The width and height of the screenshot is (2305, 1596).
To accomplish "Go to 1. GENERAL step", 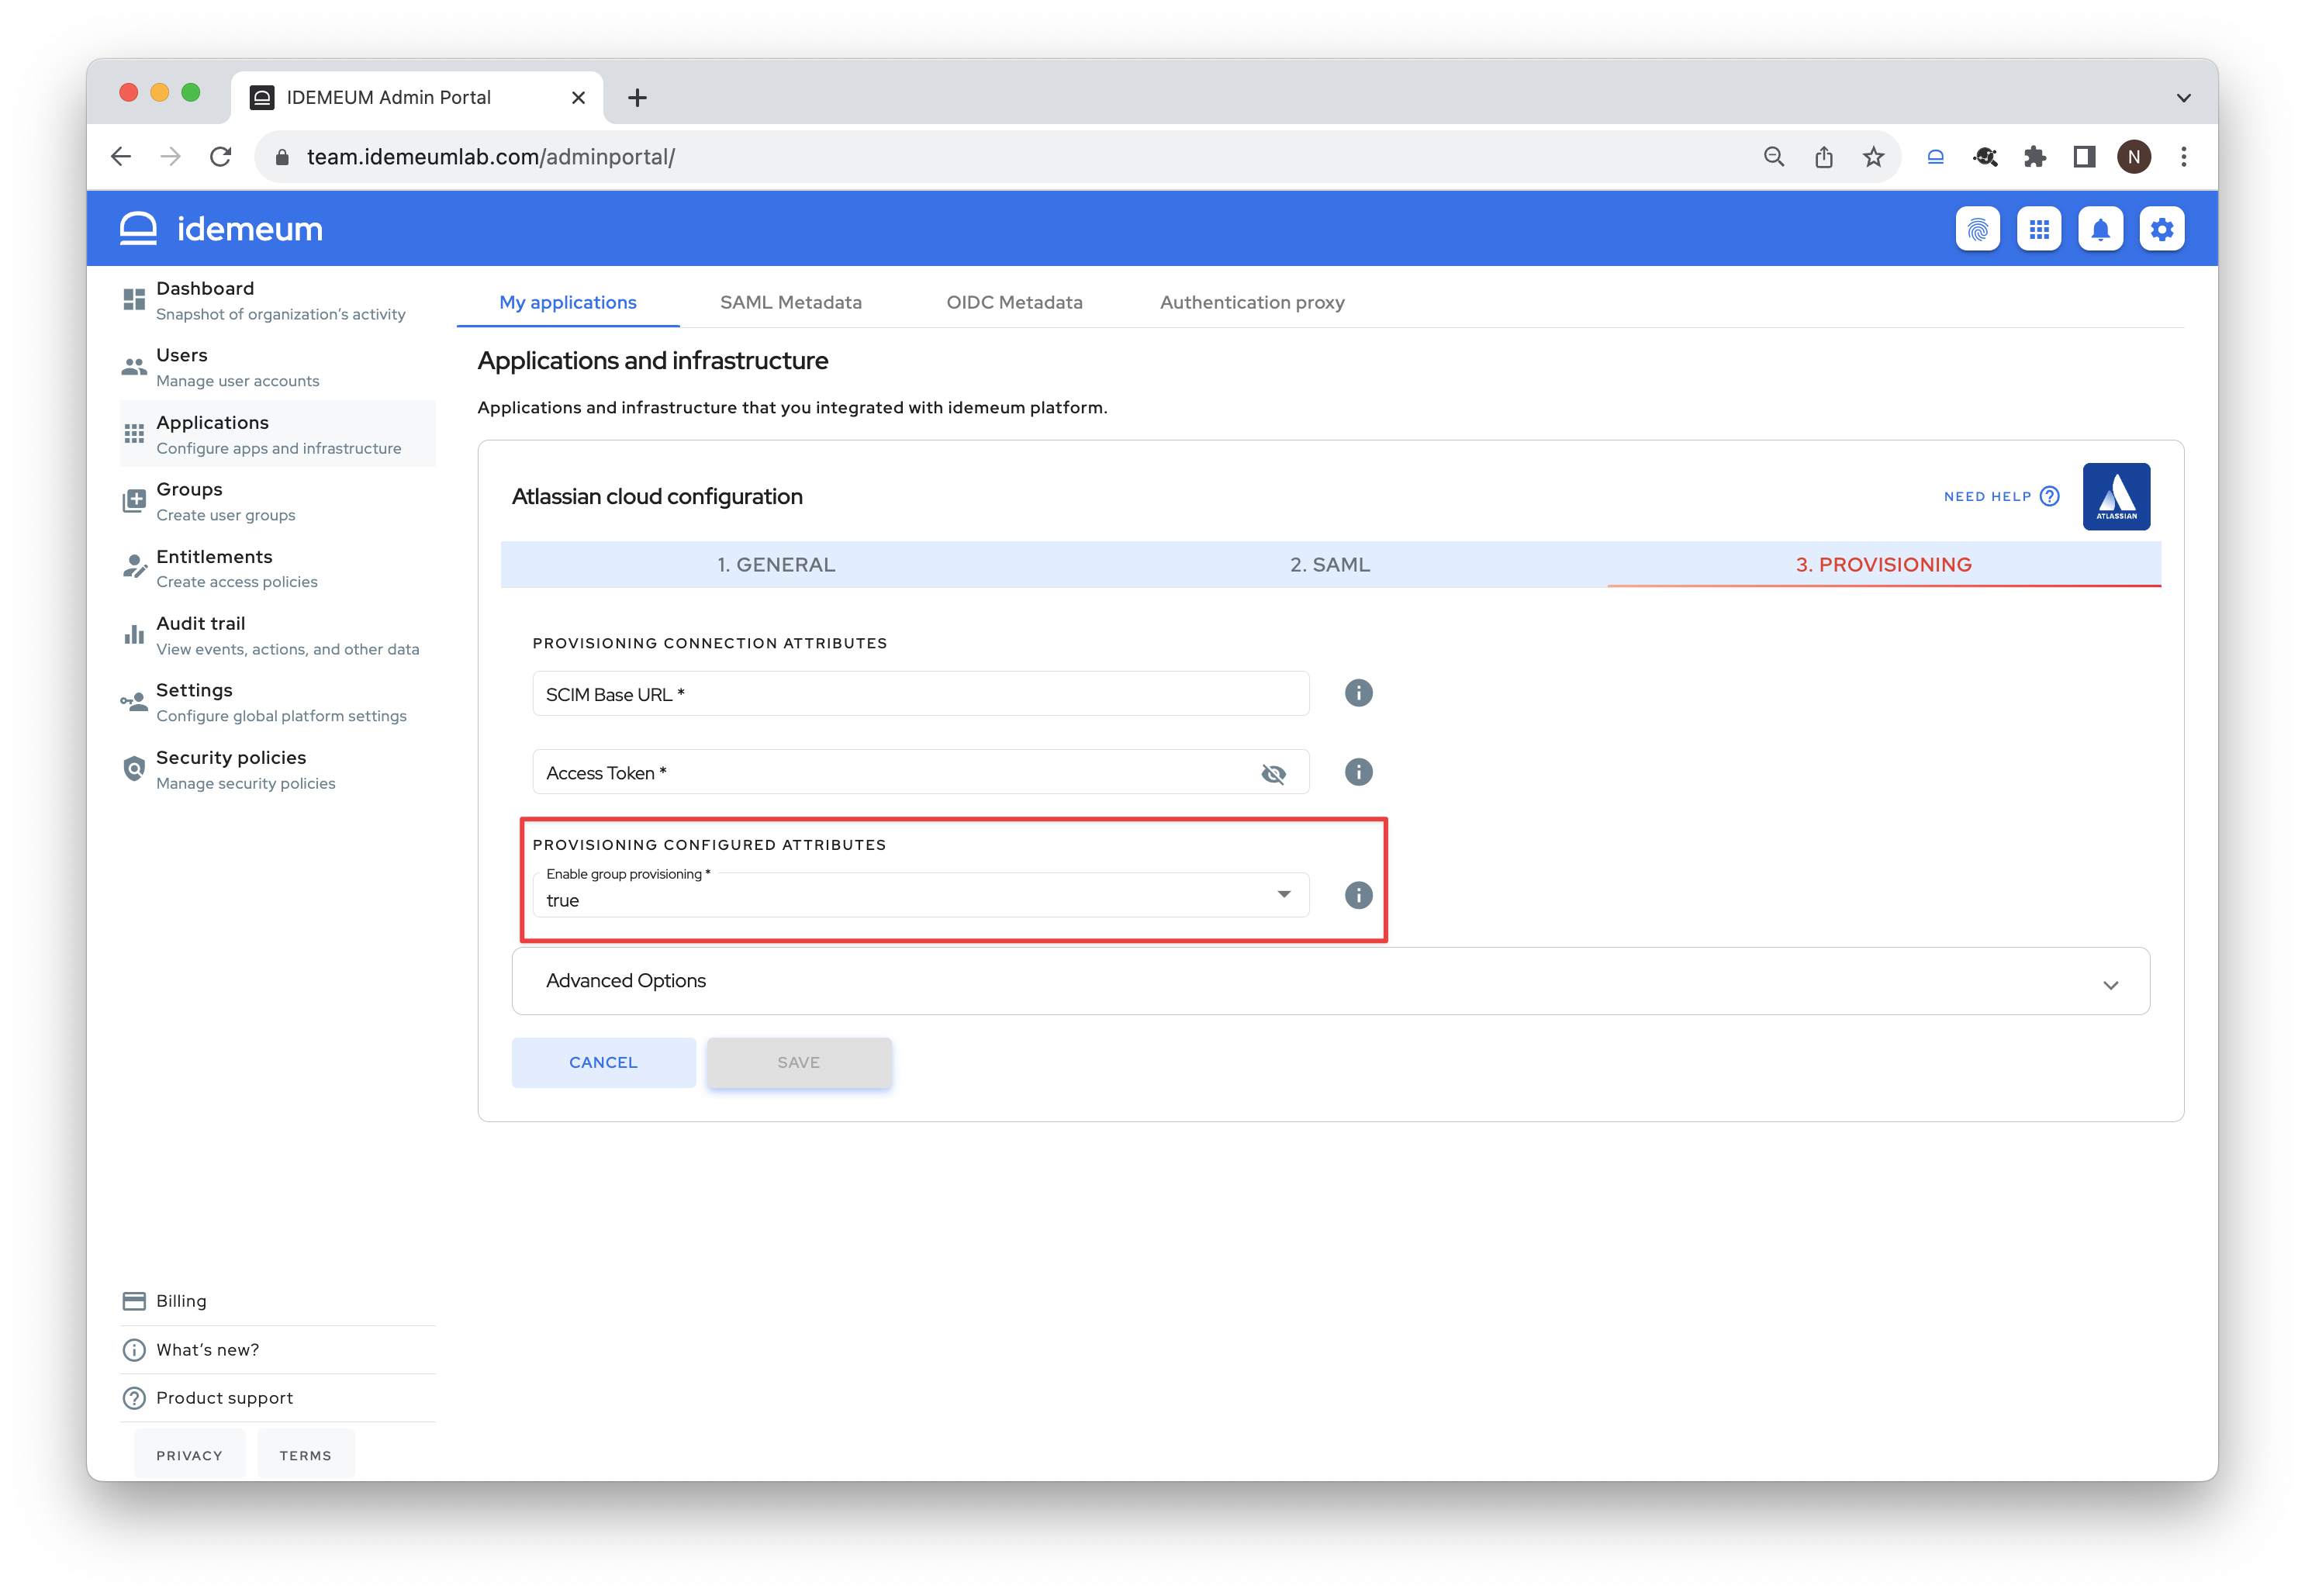I will tap(776, 564).
